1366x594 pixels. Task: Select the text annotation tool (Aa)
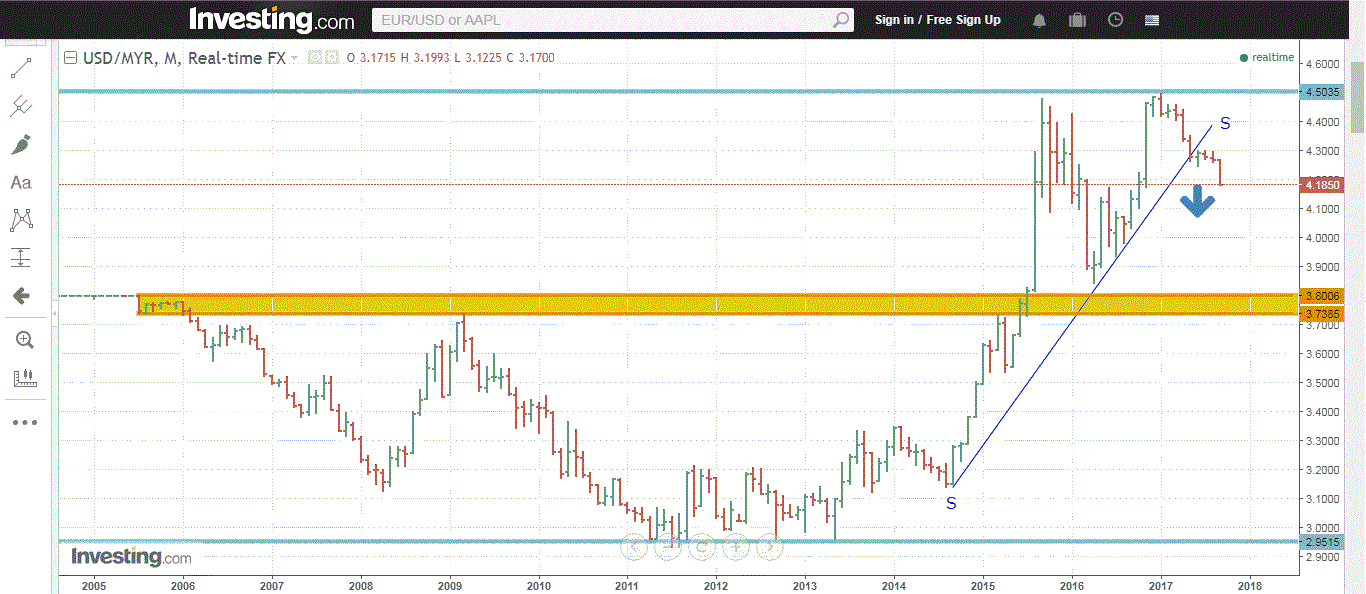21,183
